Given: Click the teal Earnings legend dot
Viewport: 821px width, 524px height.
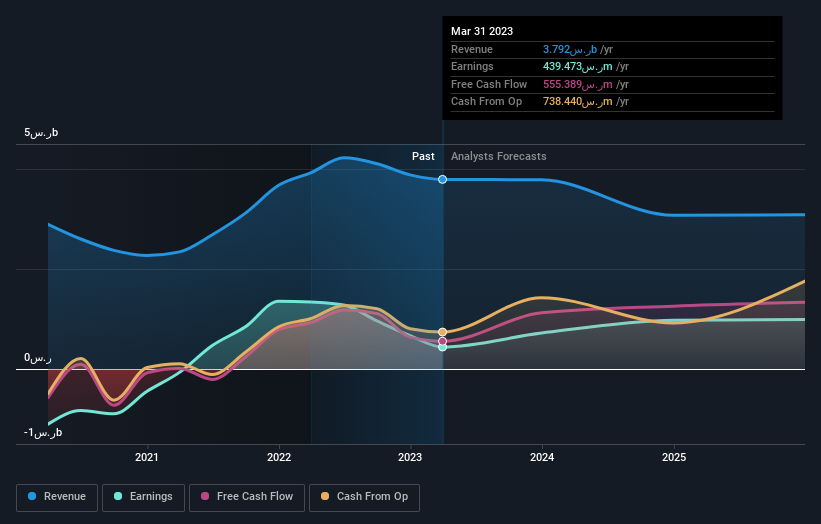Looking at the screenshot, I should [x=118, y=496].
